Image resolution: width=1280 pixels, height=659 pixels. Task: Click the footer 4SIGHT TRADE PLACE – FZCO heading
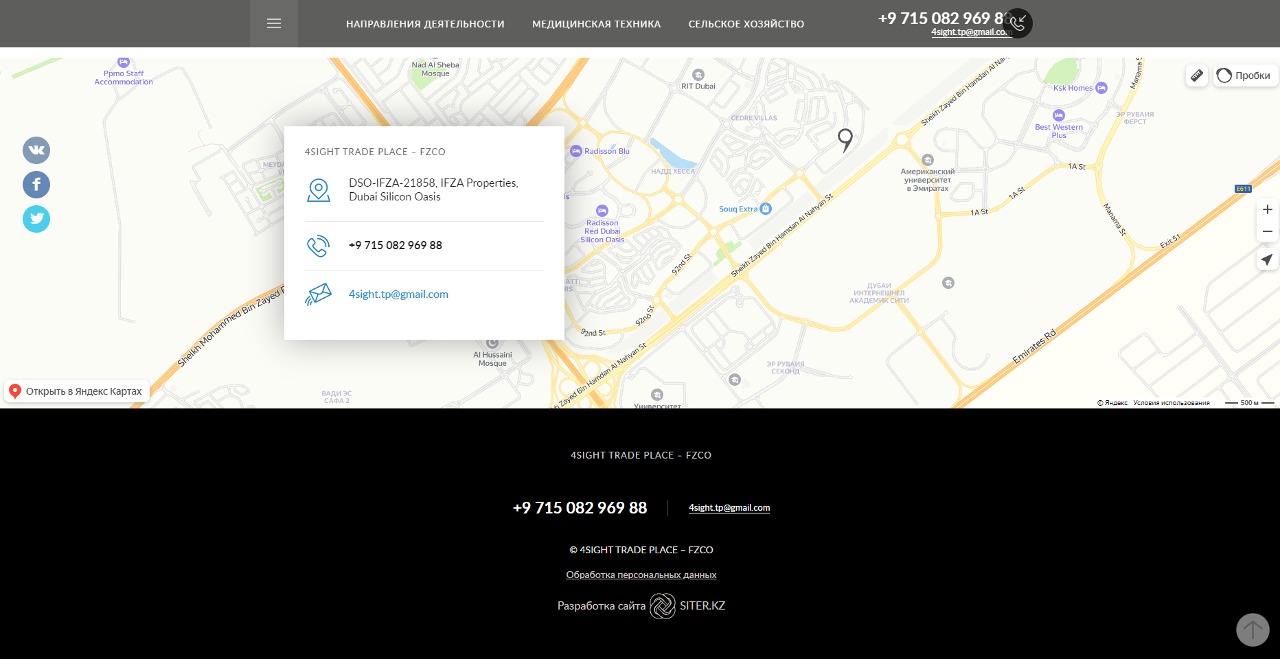point(641,455)
